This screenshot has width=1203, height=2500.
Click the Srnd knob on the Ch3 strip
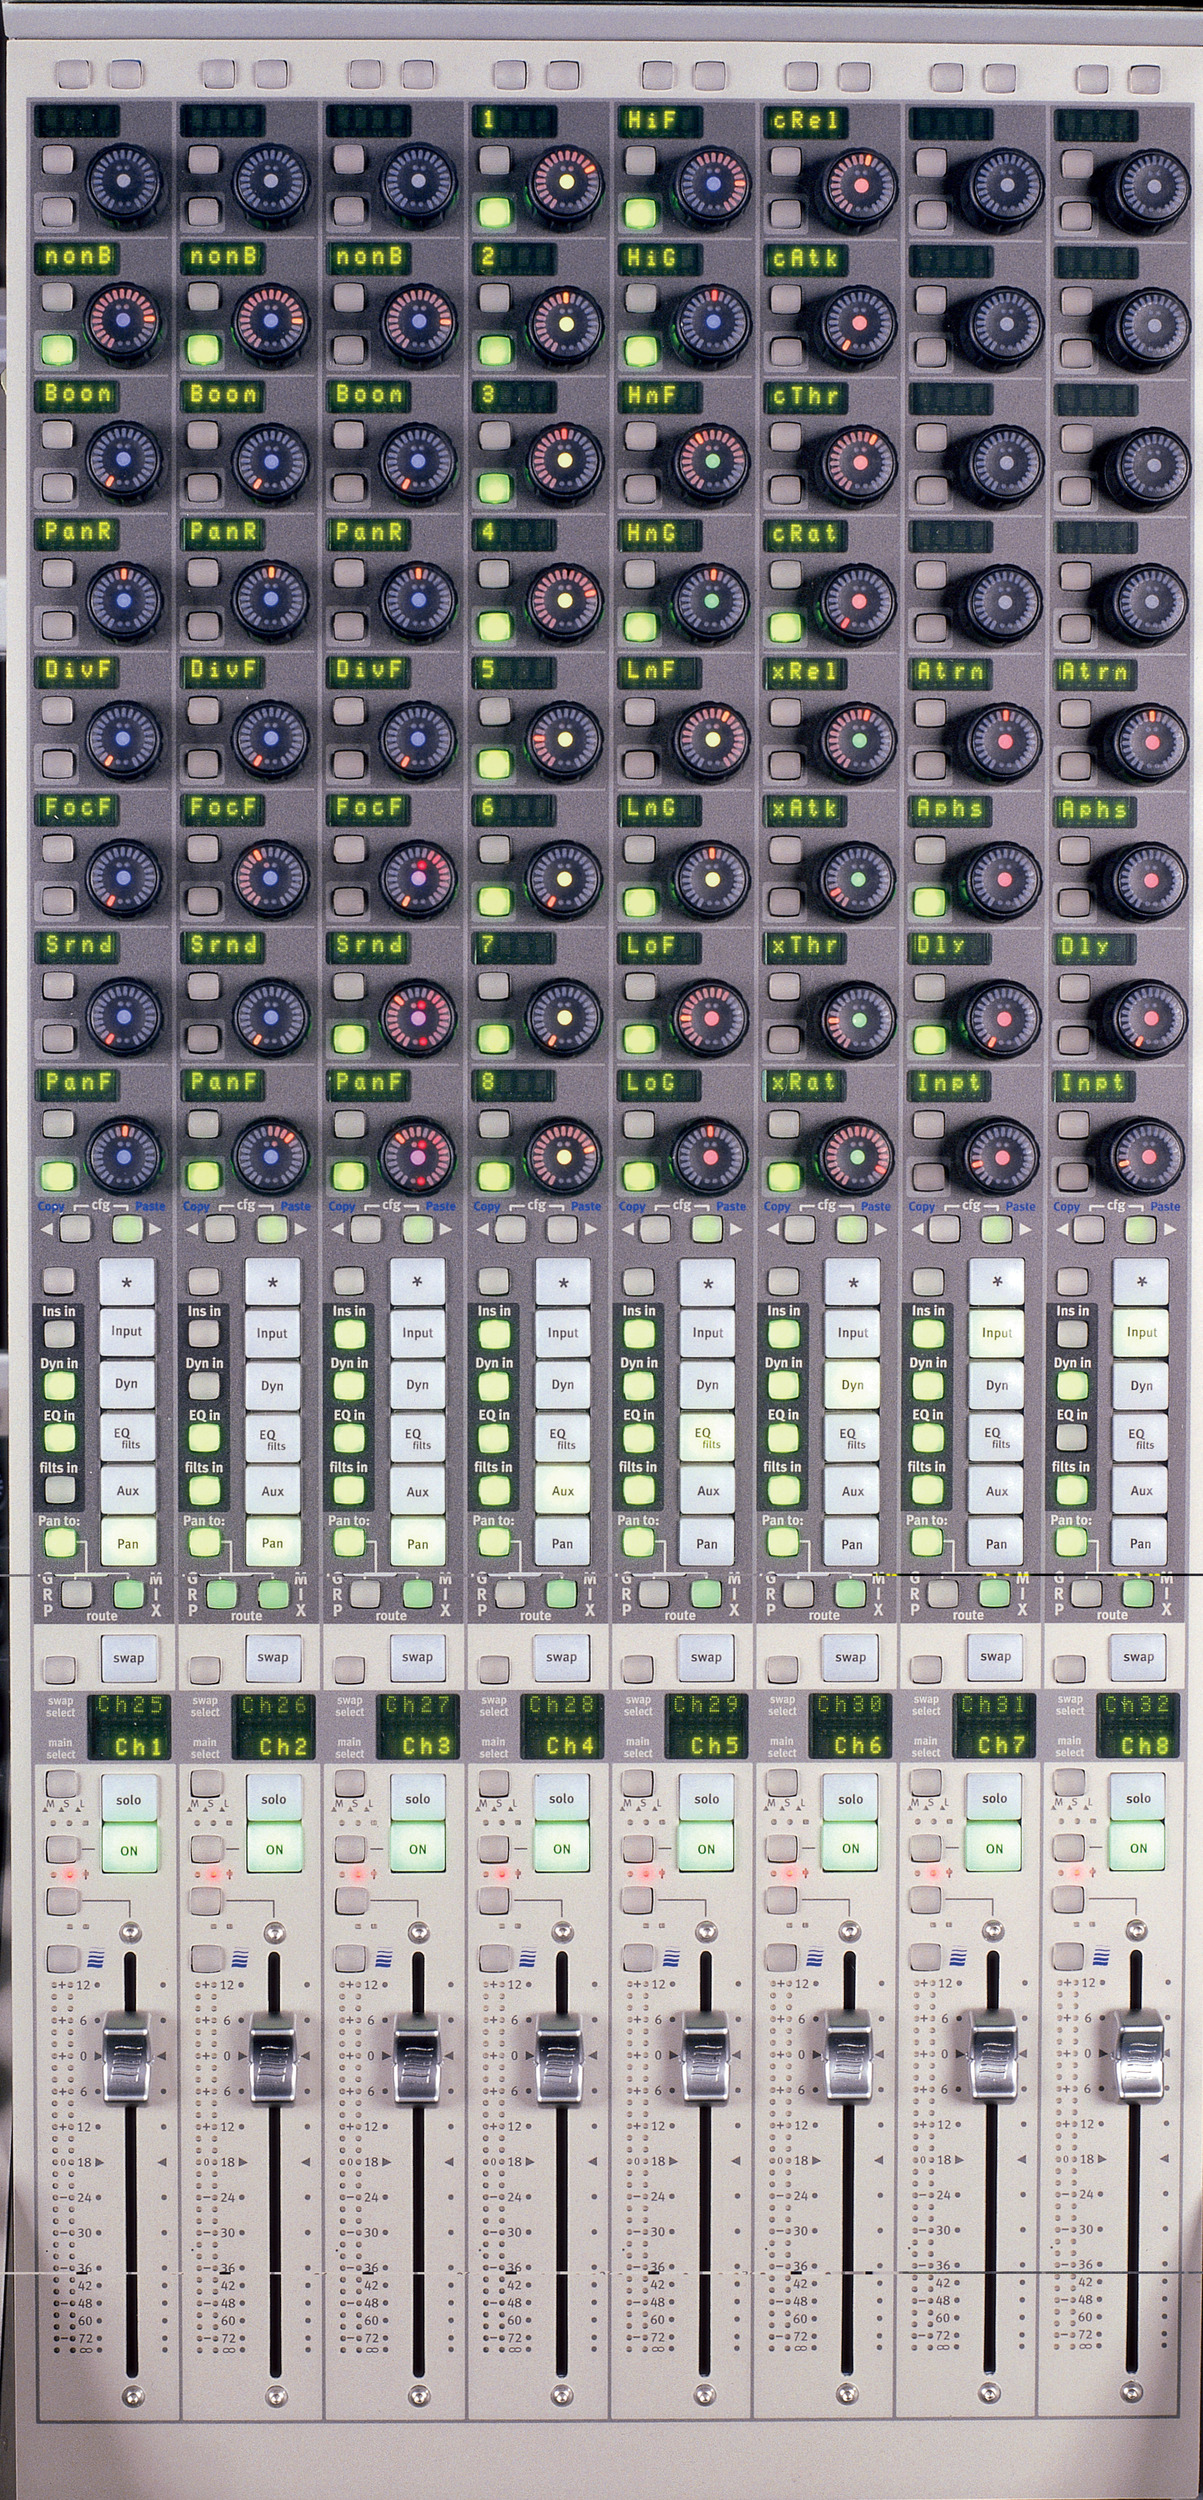coord(417,1018)
